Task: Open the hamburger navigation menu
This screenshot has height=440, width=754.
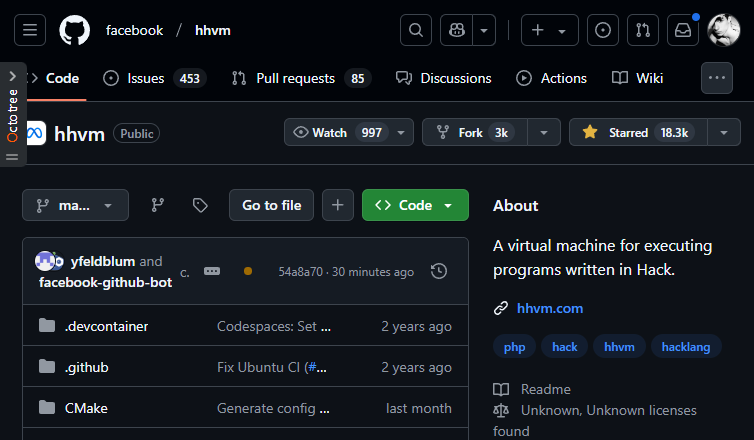Action: [x=30, y=30]
